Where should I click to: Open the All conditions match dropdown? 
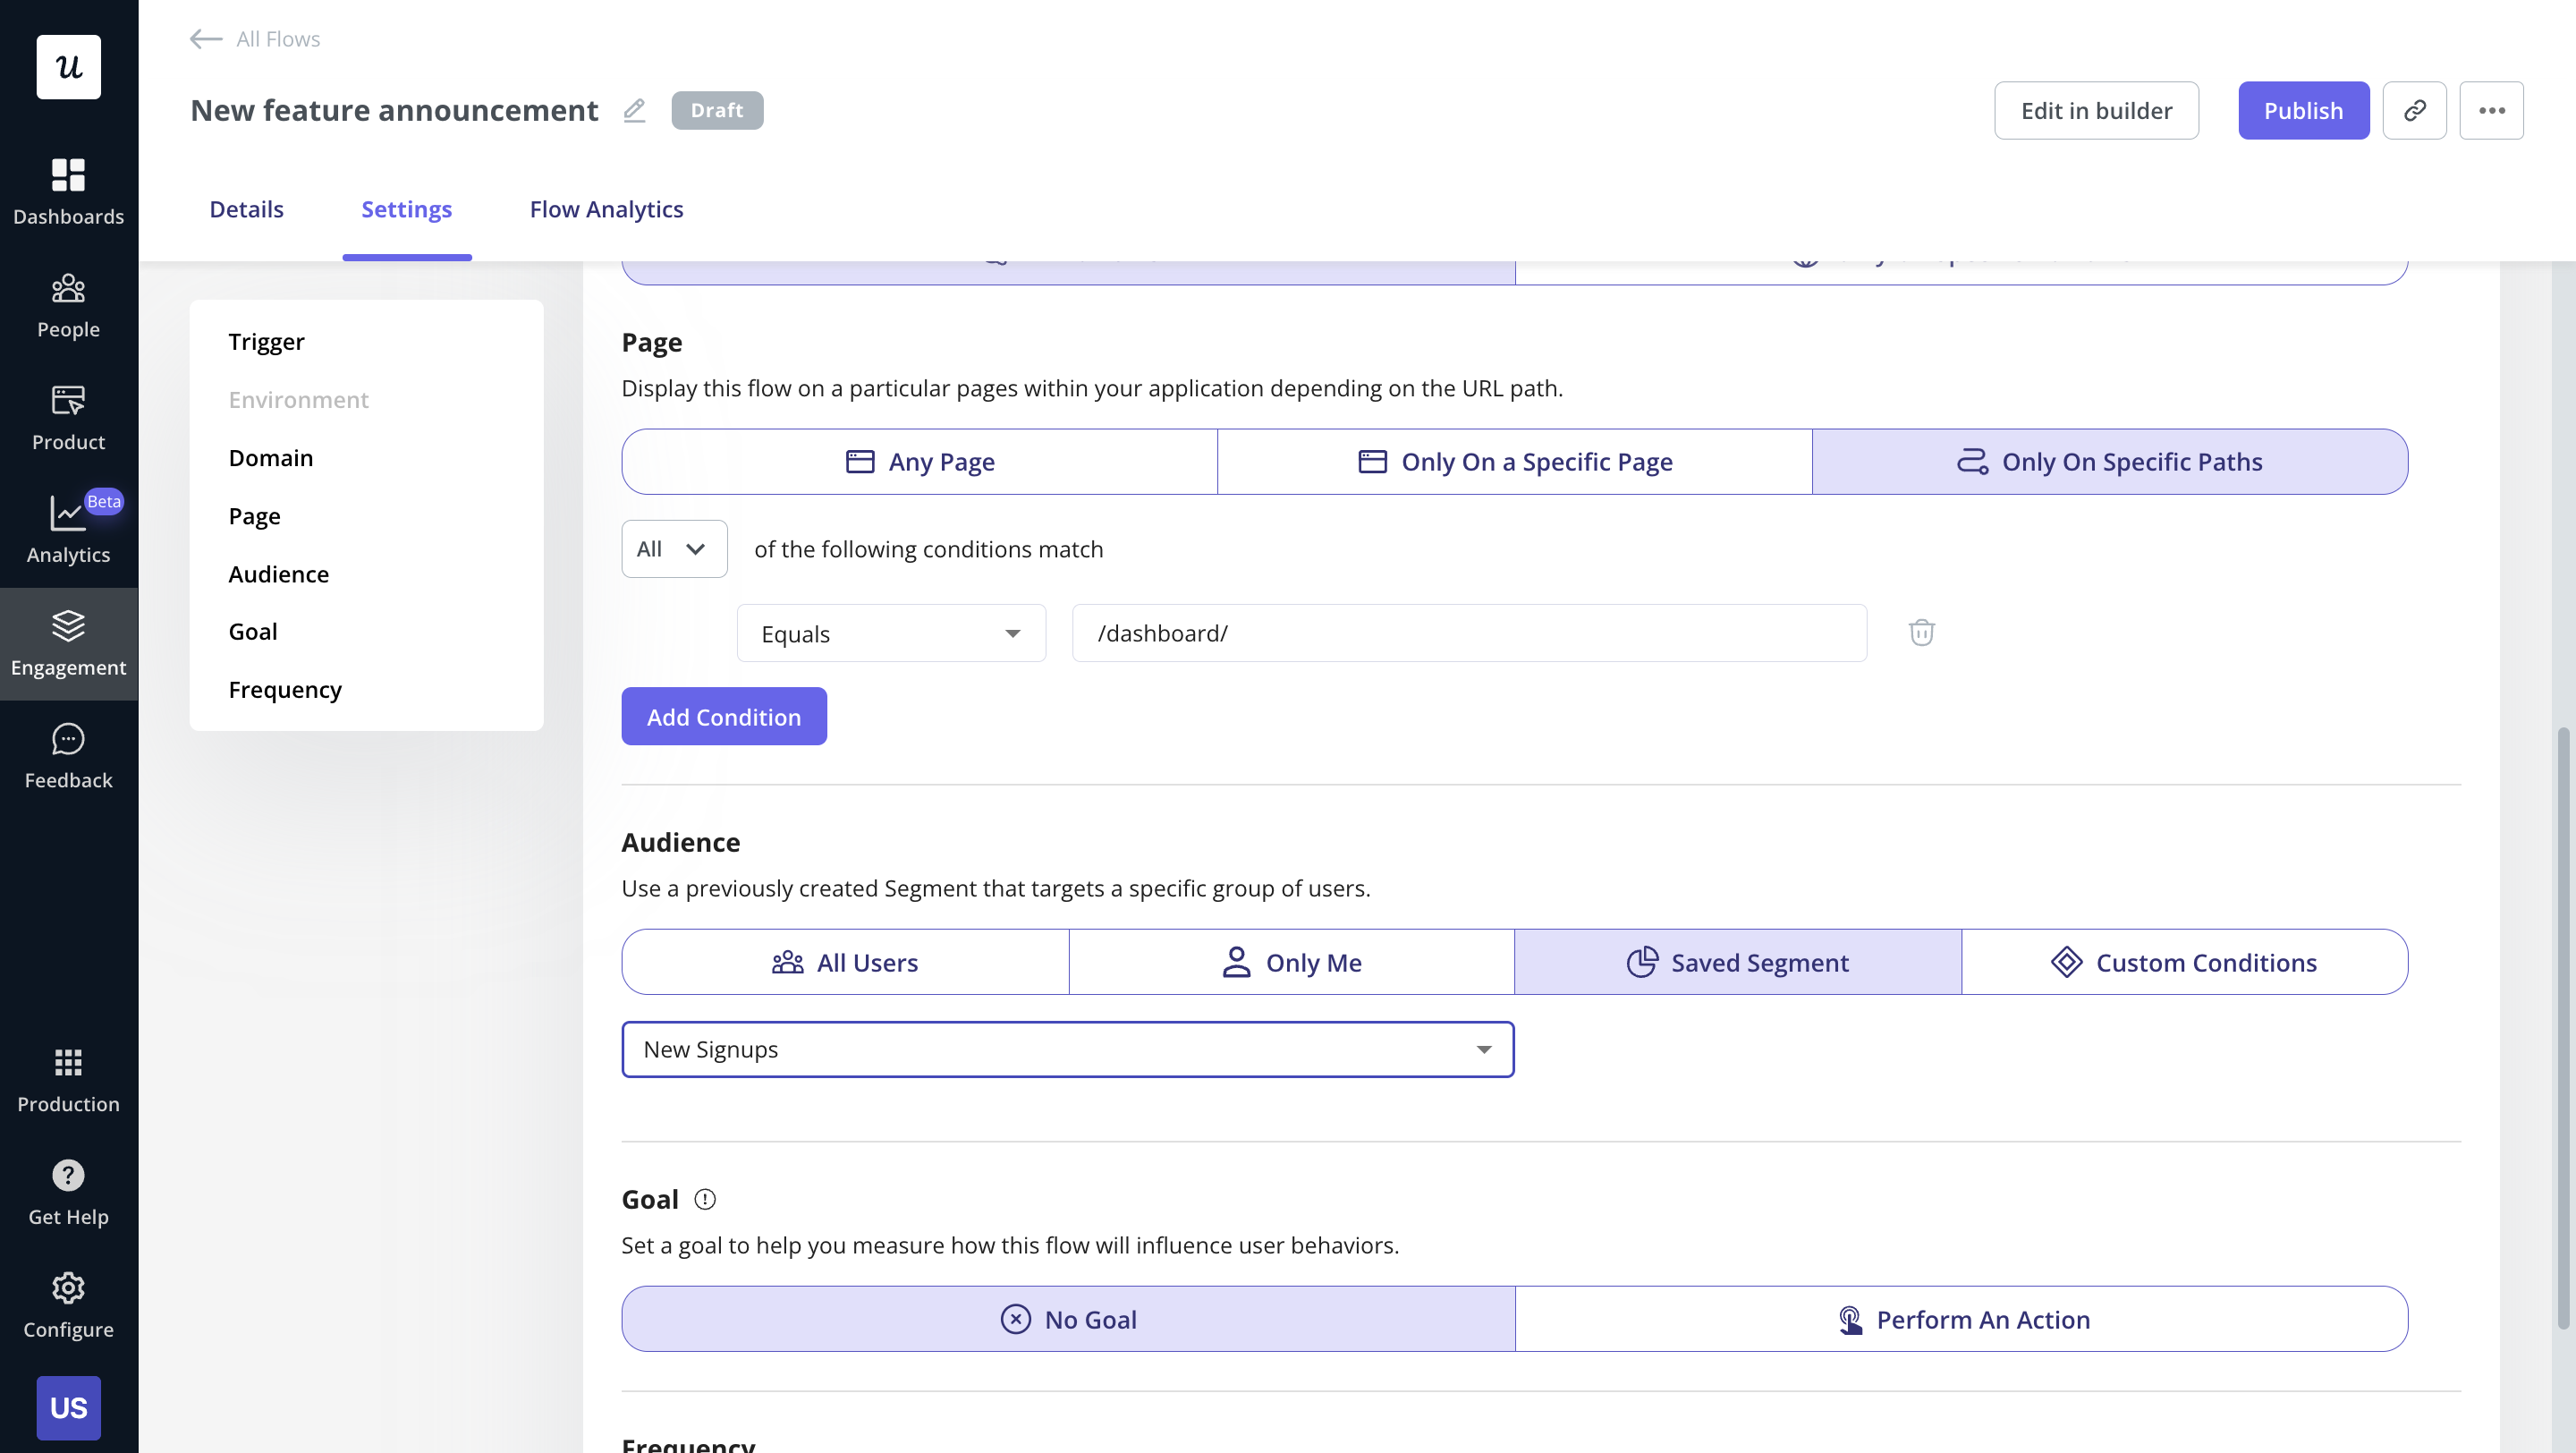[x=673, y=548]
